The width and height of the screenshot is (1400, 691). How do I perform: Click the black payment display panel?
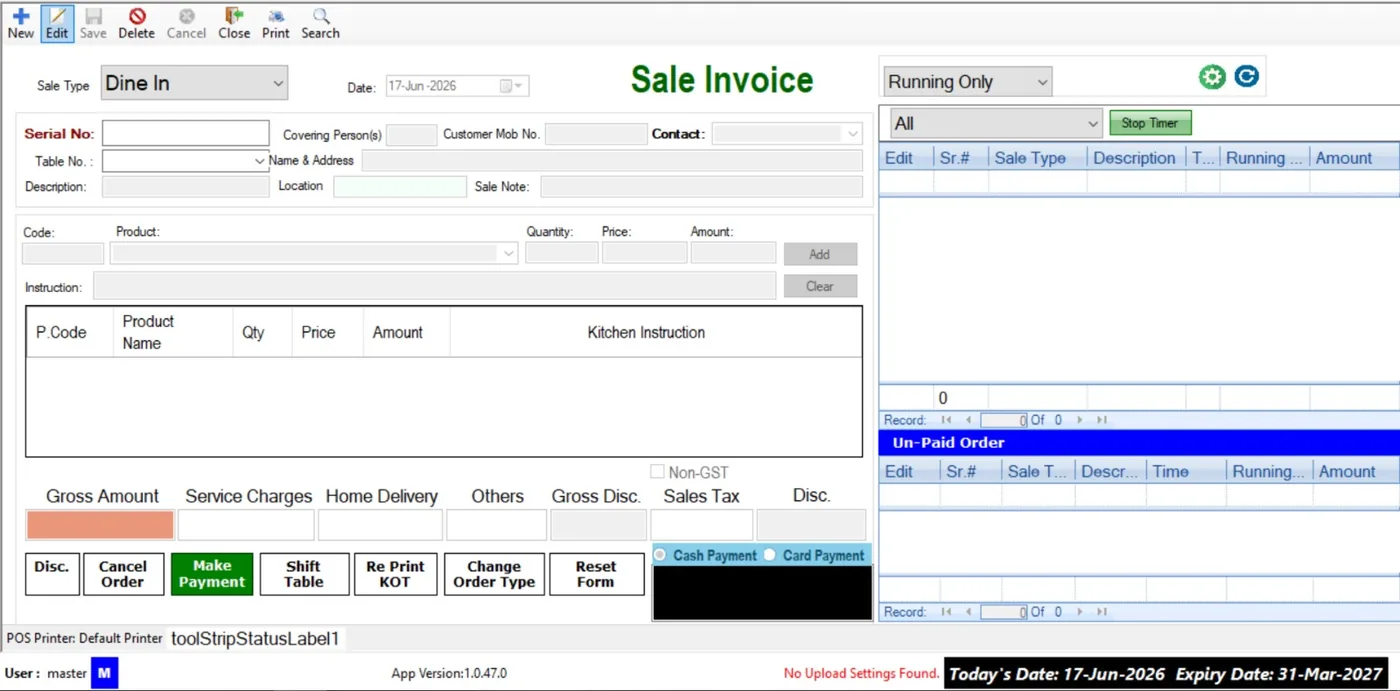pyautogui.click(x=762, y=593)
